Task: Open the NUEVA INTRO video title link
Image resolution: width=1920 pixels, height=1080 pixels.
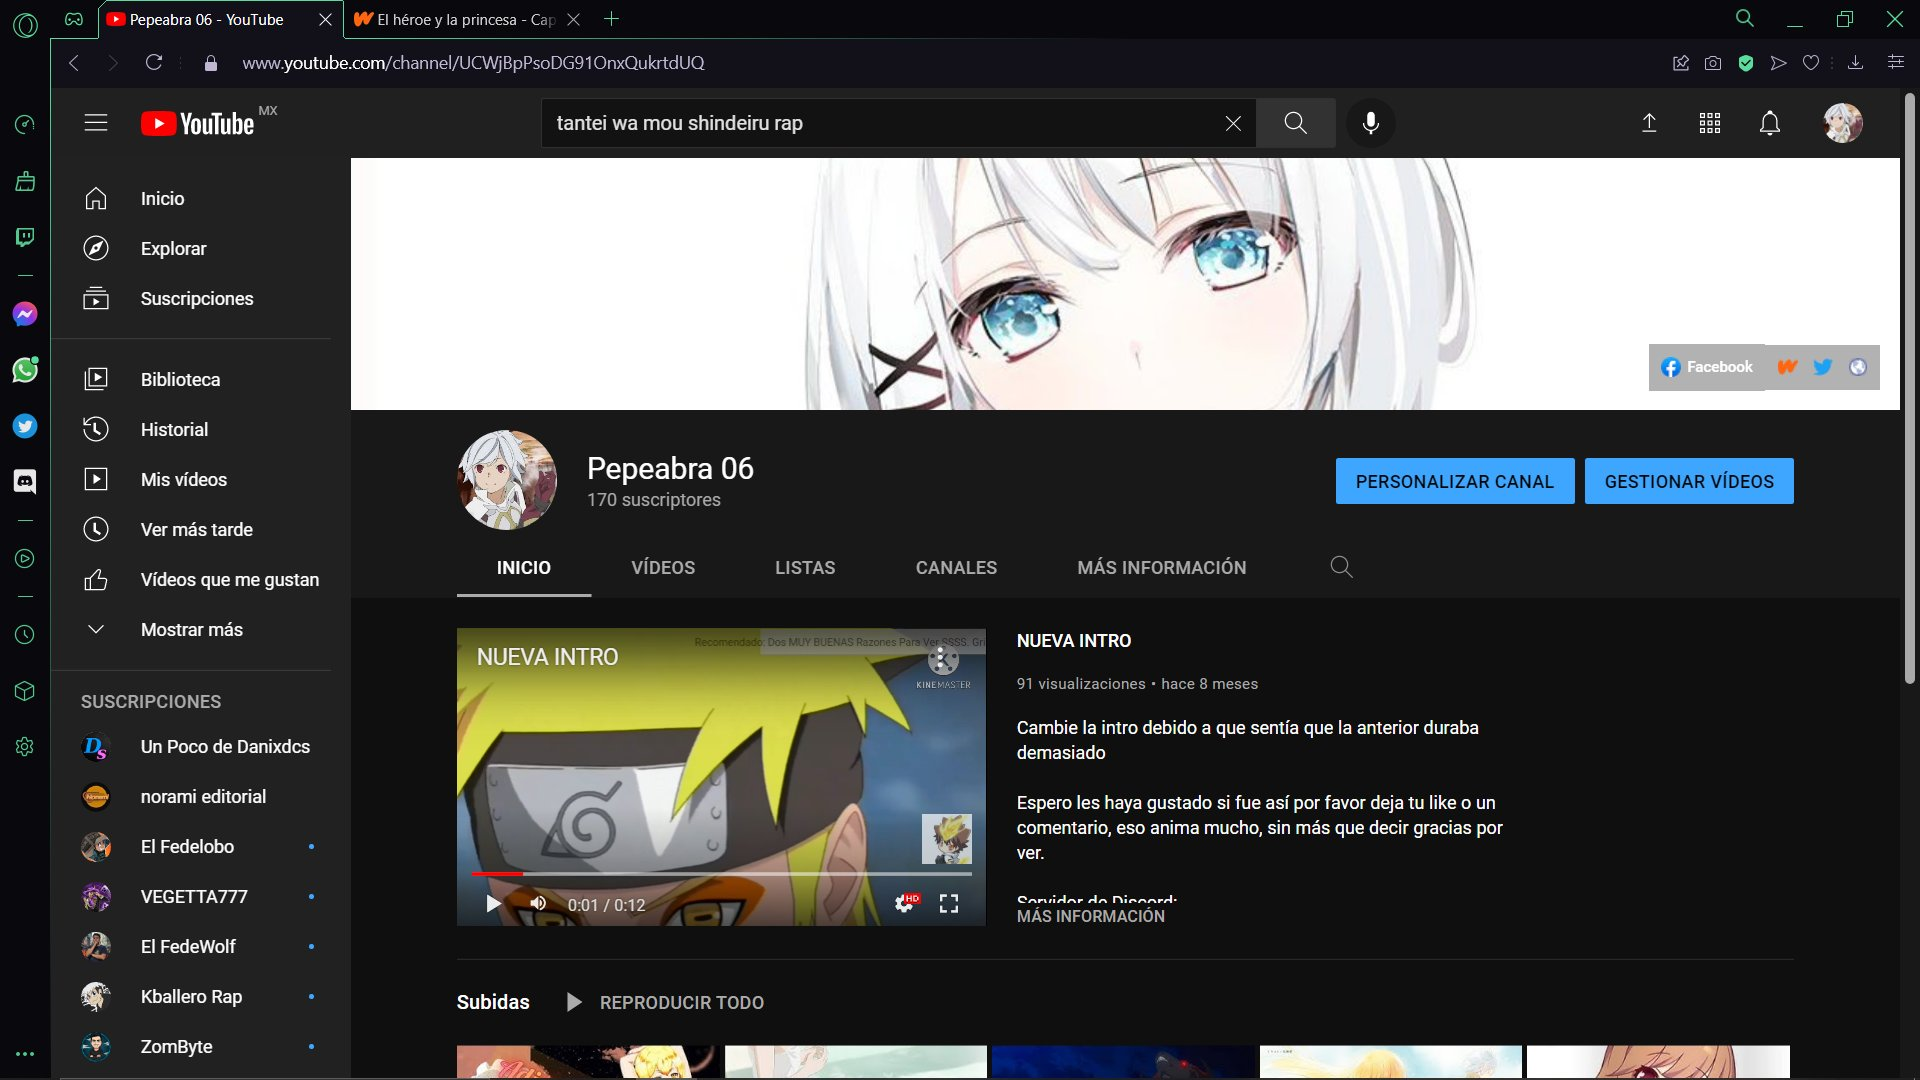Action: click(x=1073, y=641)
